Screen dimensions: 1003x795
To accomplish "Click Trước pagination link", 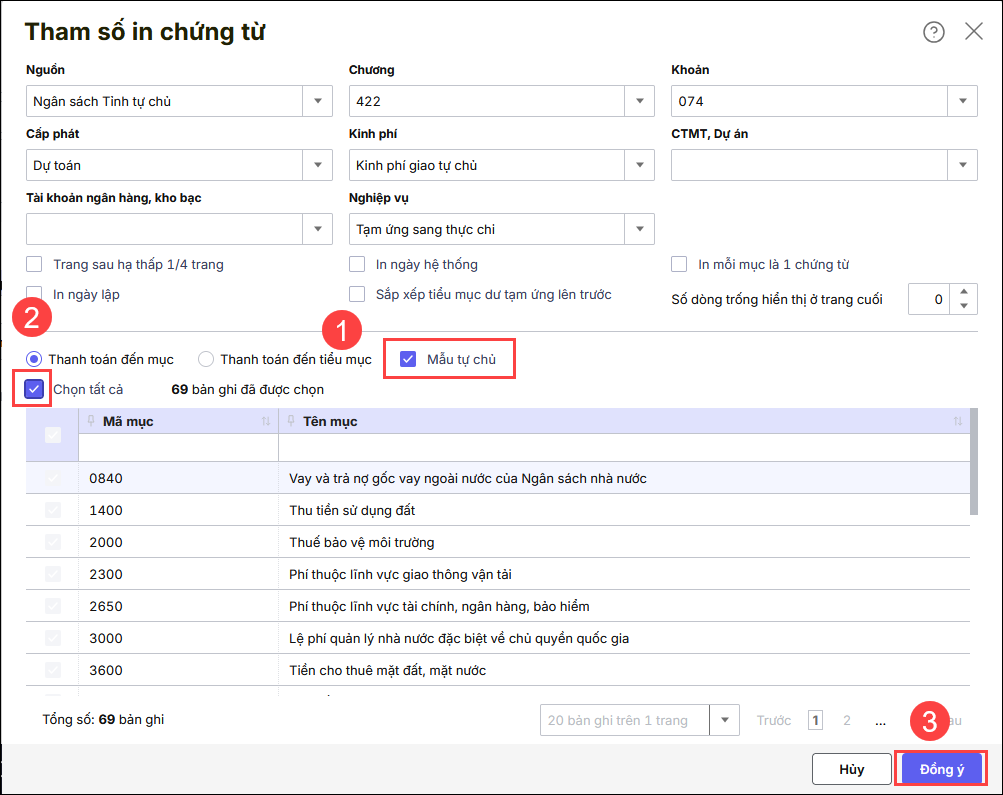I will pyautogui.click(x=773, y=720).
